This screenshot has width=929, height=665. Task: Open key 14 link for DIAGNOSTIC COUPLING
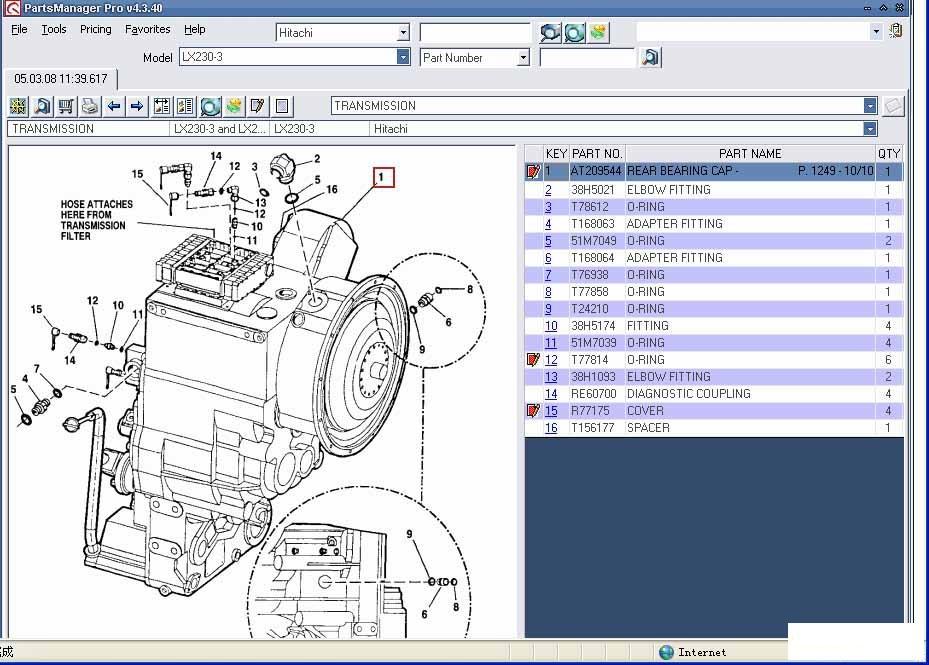click(x=551, y=394)
